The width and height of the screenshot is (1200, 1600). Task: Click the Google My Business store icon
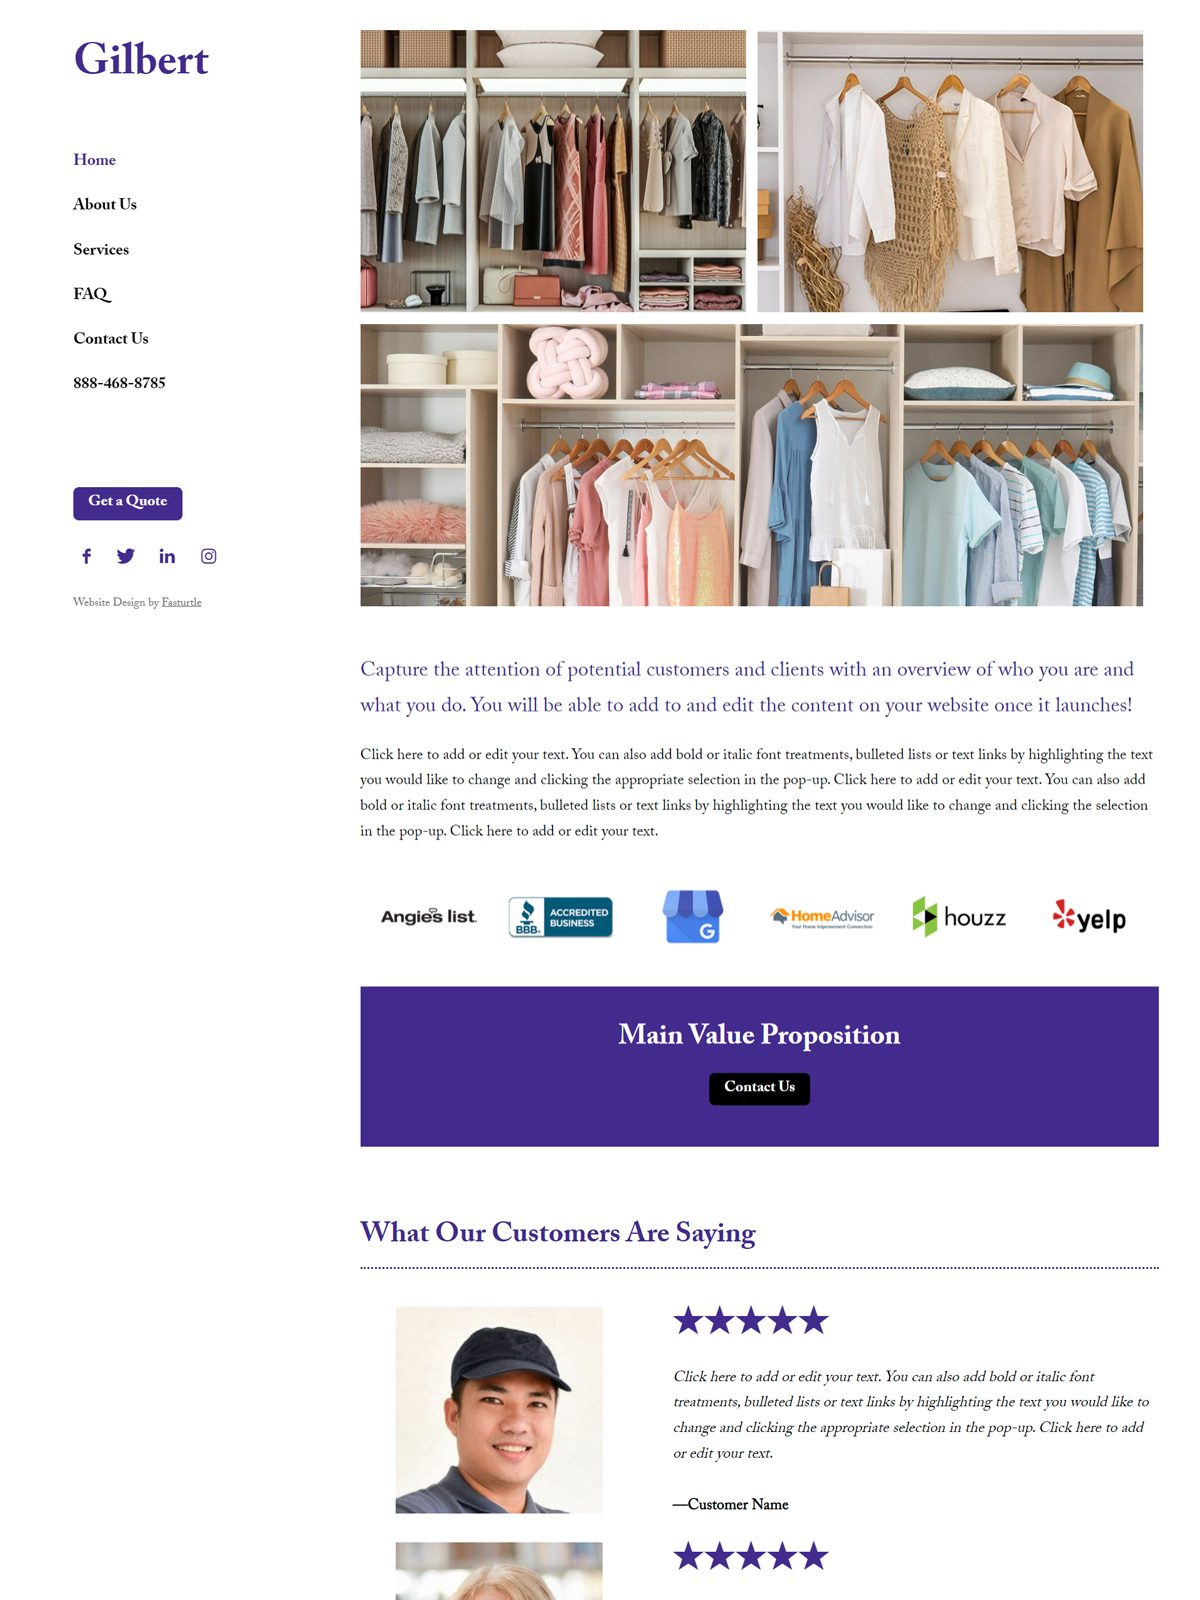pyautogui.click(x=692, y=916)
